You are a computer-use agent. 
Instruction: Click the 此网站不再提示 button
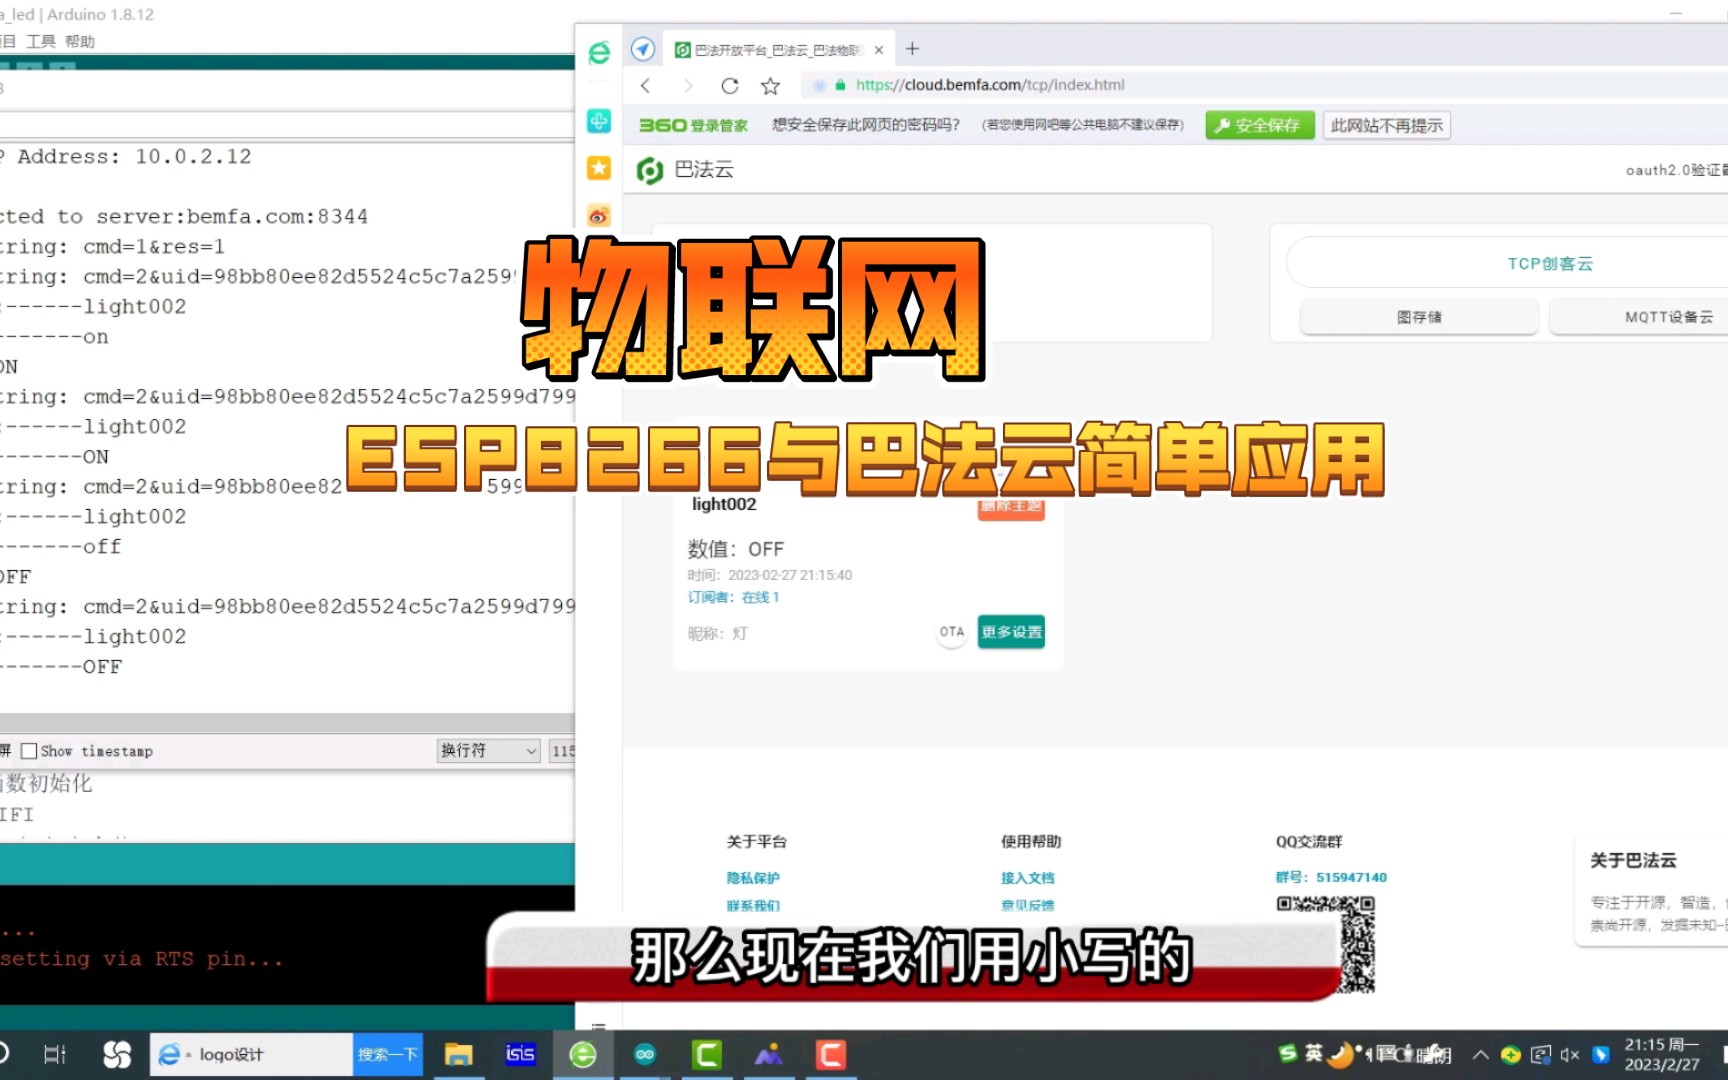point(1386,125)
